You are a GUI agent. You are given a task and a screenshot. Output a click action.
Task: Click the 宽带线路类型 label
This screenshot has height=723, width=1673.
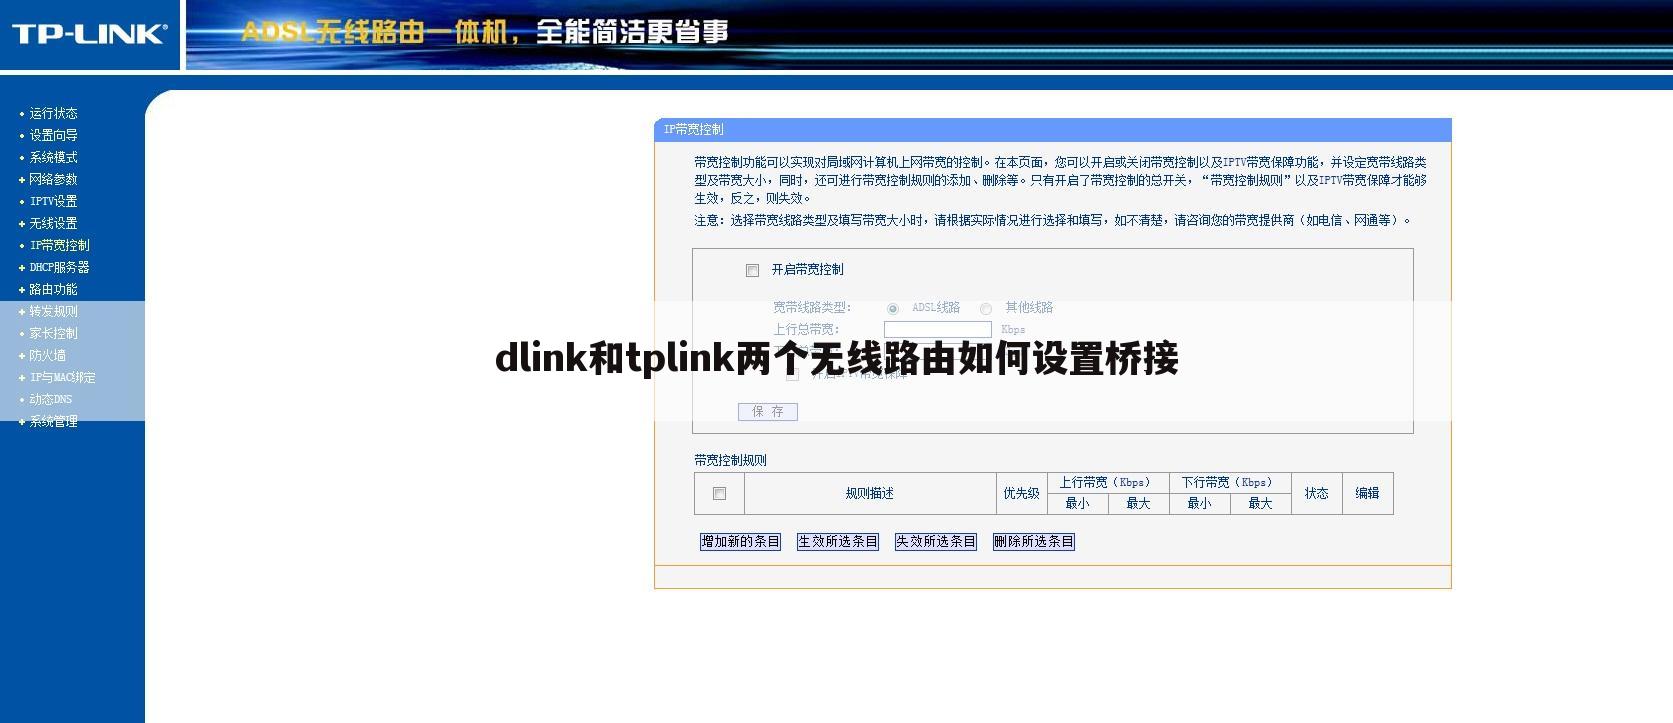click(x=811, y=307)
